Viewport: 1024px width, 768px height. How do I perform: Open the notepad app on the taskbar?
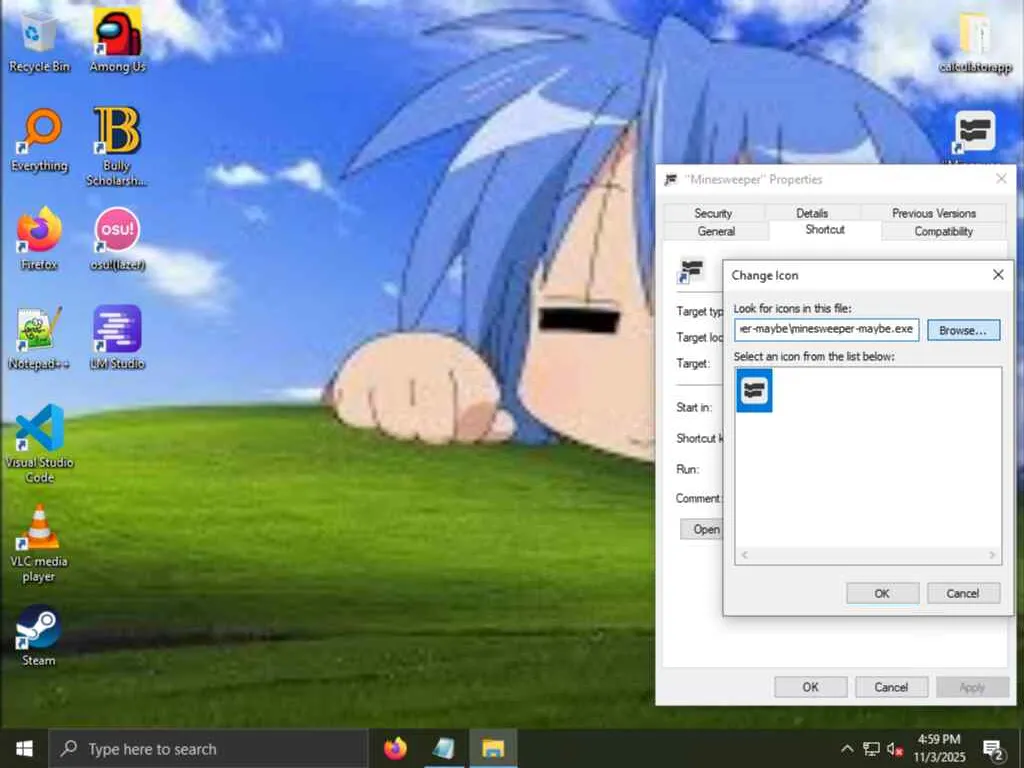click(x=444, y=748)
